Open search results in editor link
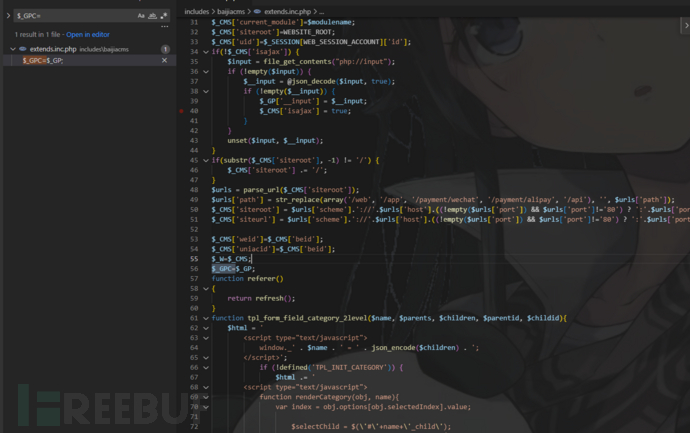Viewport: 690px width, 433px height. (x=88, y=34)
